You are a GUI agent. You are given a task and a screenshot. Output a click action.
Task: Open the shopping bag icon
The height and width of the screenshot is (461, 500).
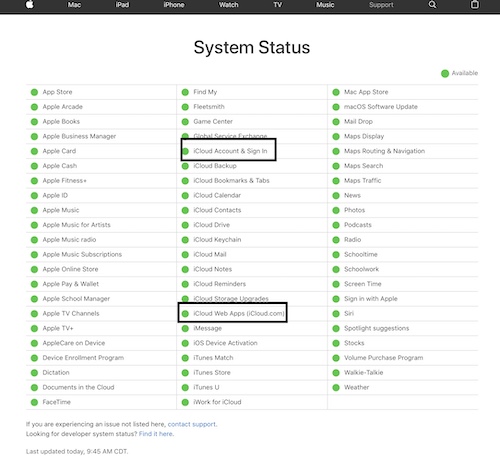pos(475,5)
